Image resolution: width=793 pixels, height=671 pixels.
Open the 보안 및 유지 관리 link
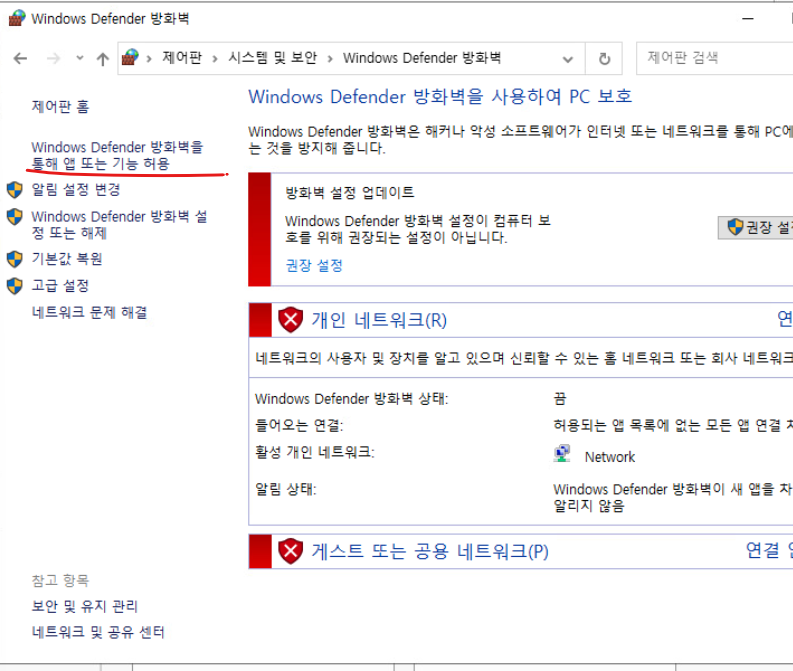pyautogui.click(x=84, y=606)
